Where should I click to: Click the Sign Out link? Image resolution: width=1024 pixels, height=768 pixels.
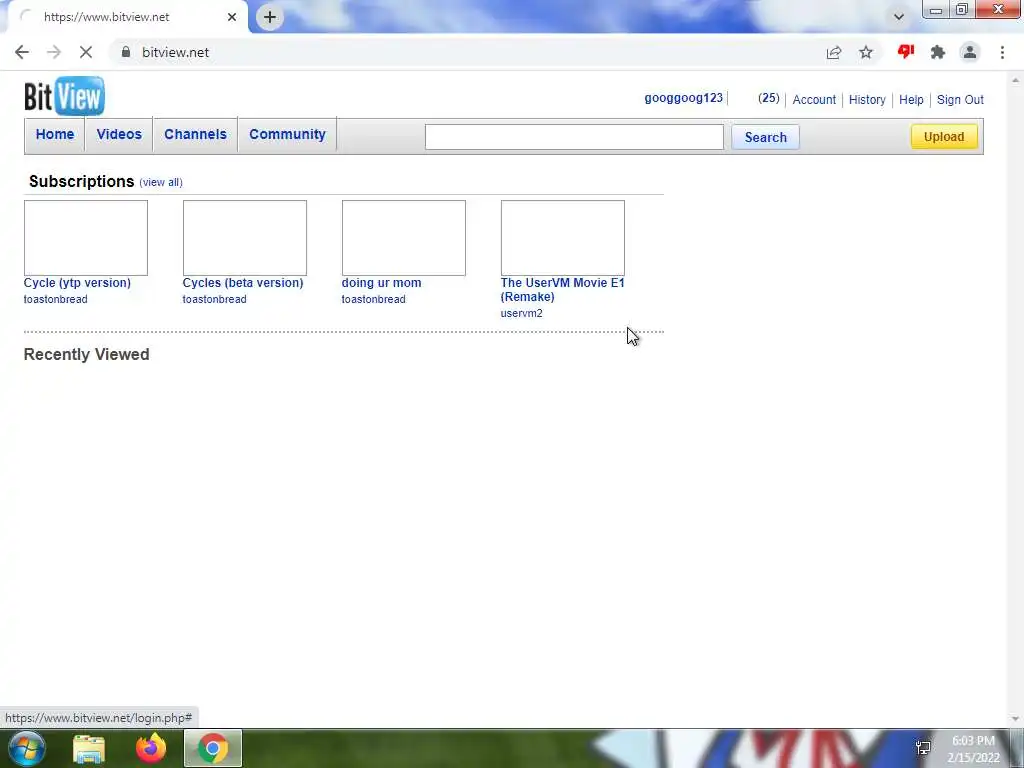960,100
